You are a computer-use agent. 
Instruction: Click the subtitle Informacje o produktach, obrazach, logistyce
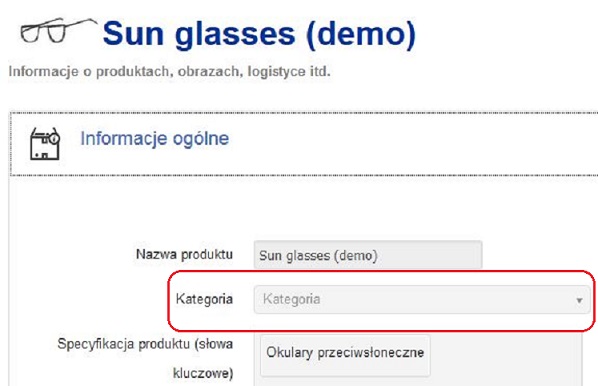point(169,71)
